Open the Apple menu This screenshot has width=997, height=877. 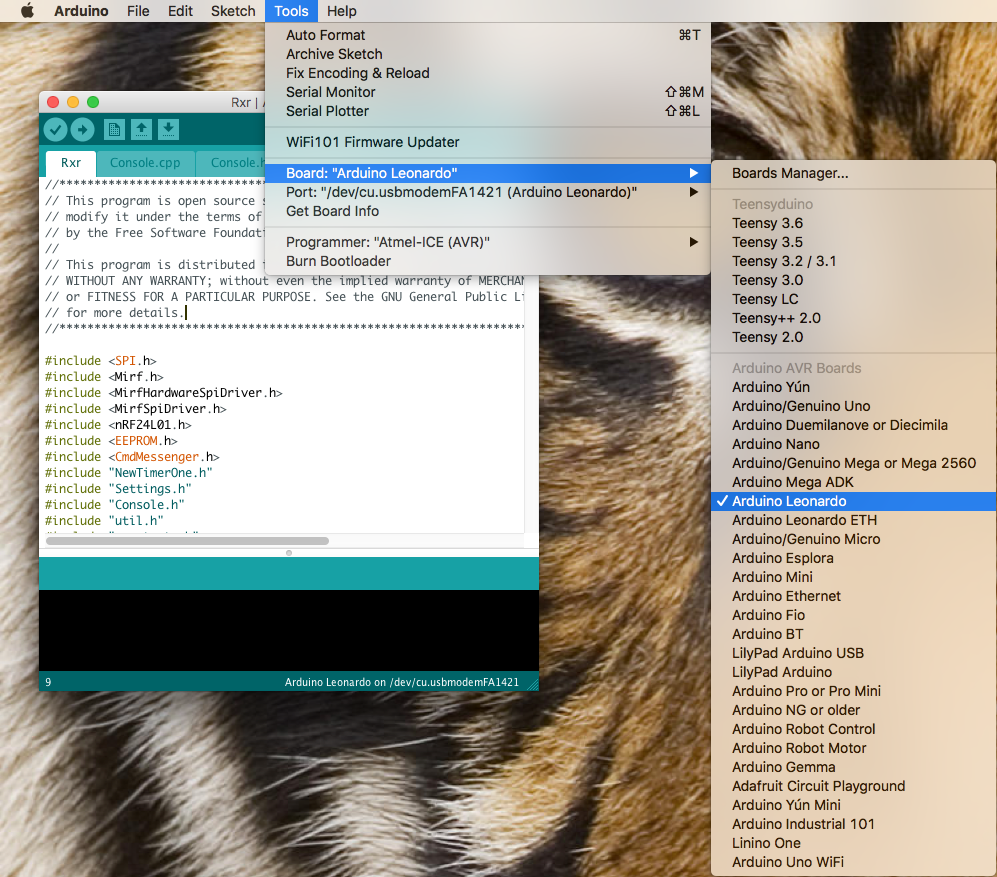click(x=27, y=11)
